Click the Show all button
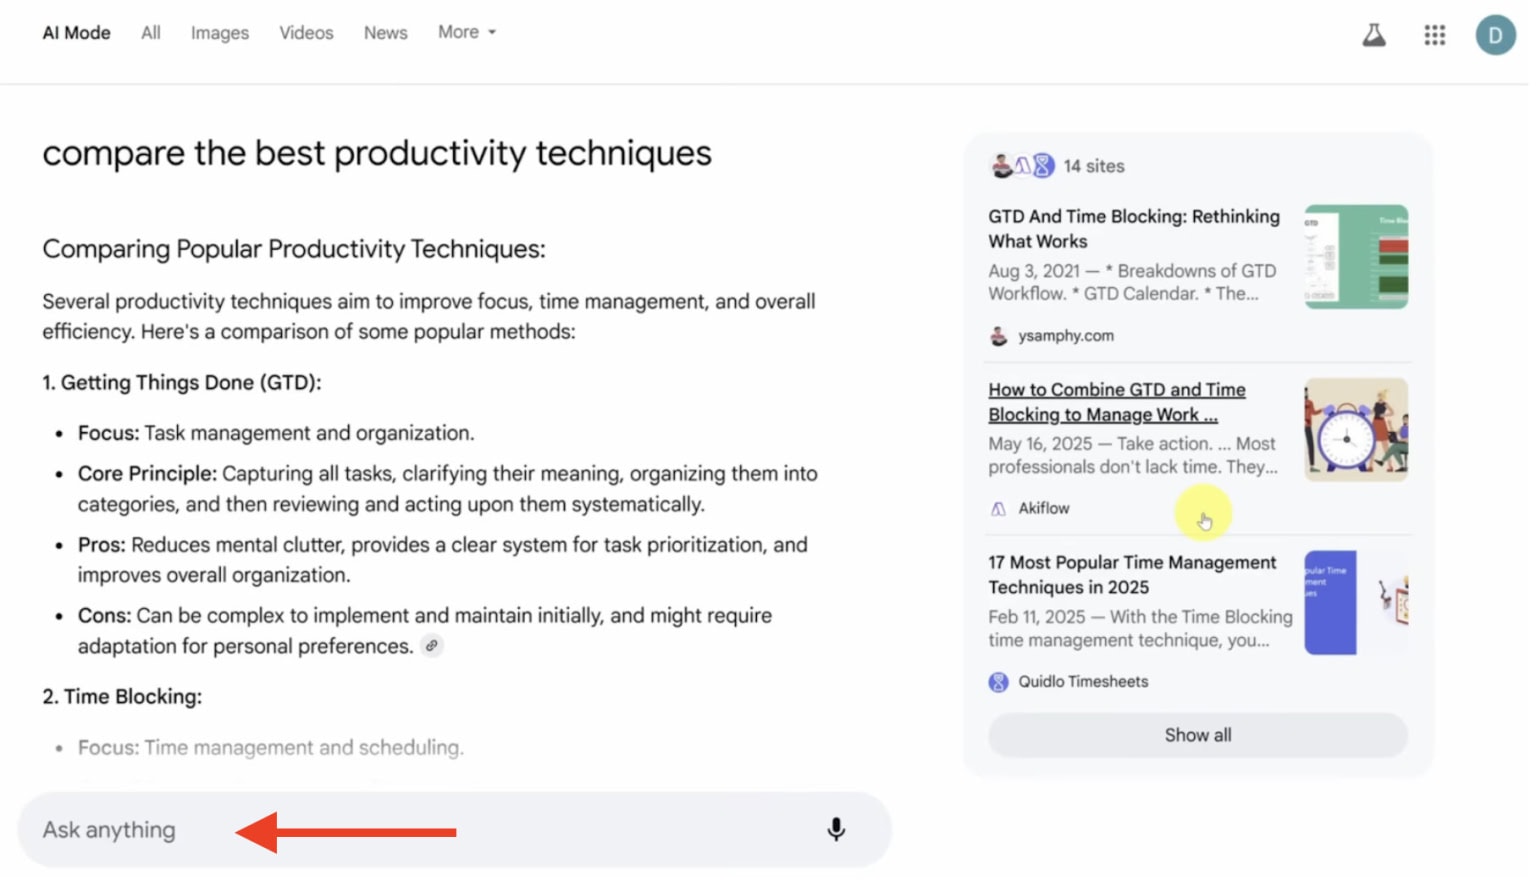The width and height of the screenshot is (1536, 881). click(1197, 734)
